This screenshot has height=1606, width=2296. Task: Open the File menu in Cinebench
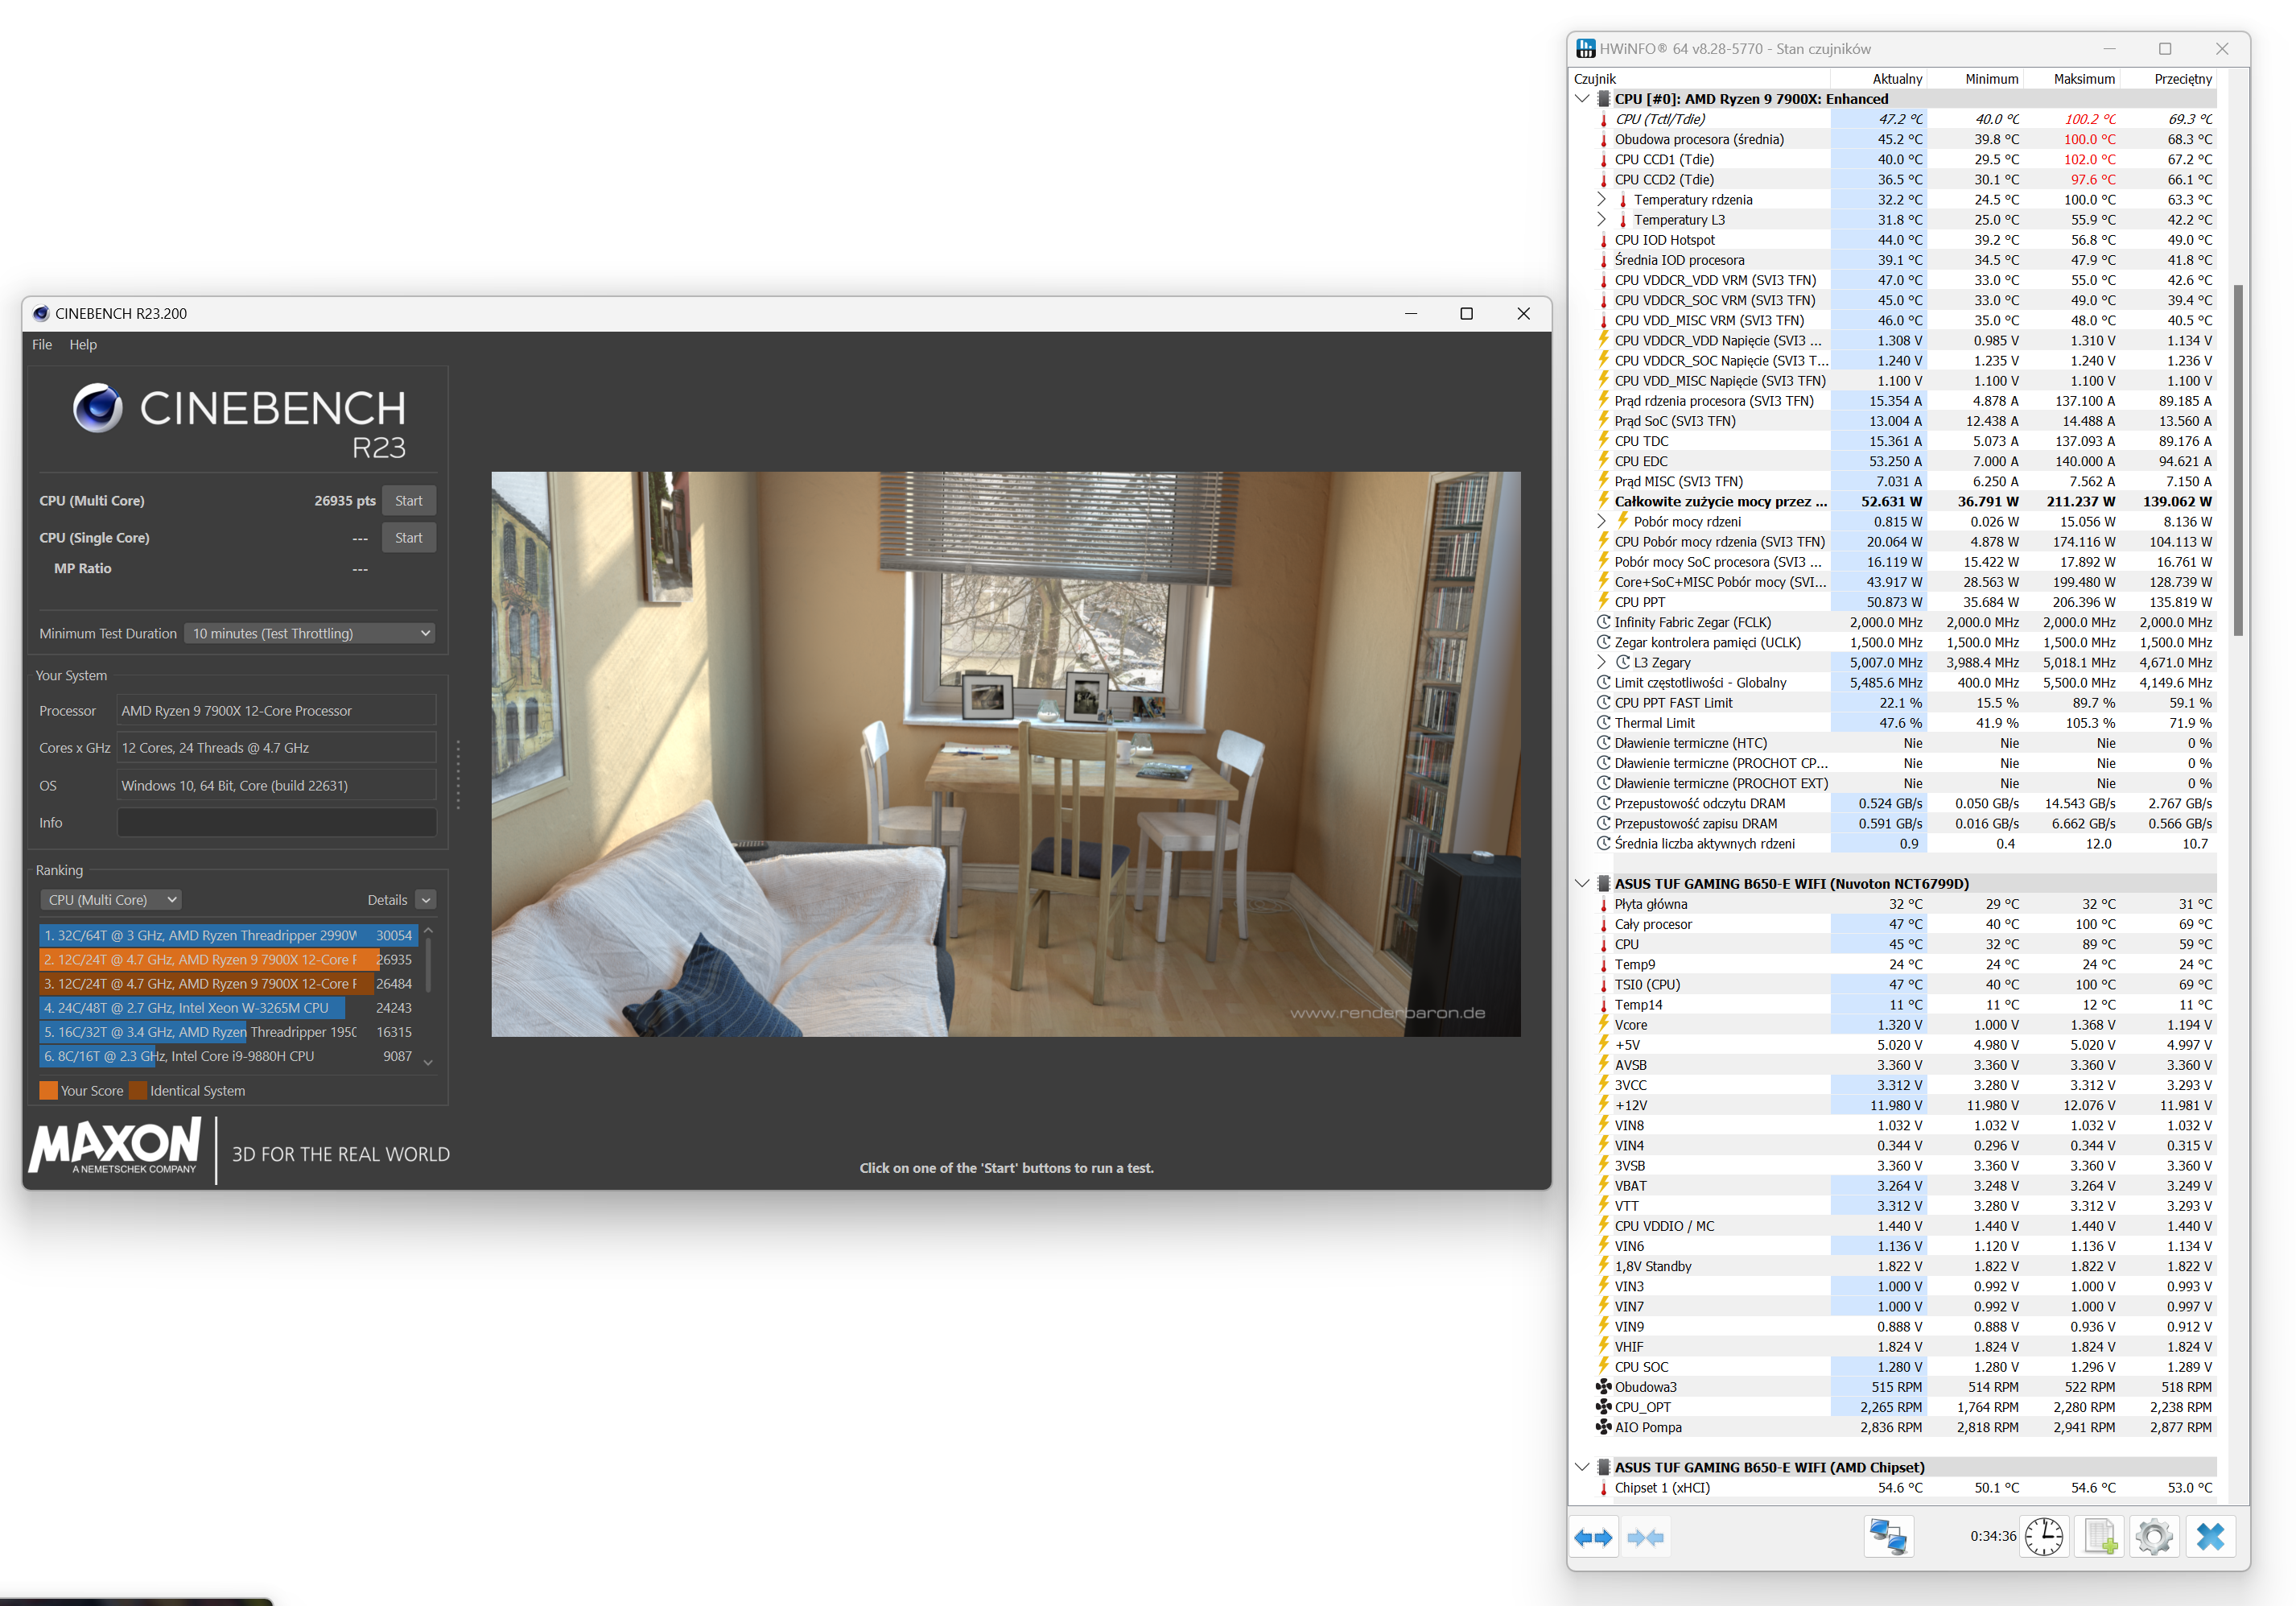coord(42,344)
